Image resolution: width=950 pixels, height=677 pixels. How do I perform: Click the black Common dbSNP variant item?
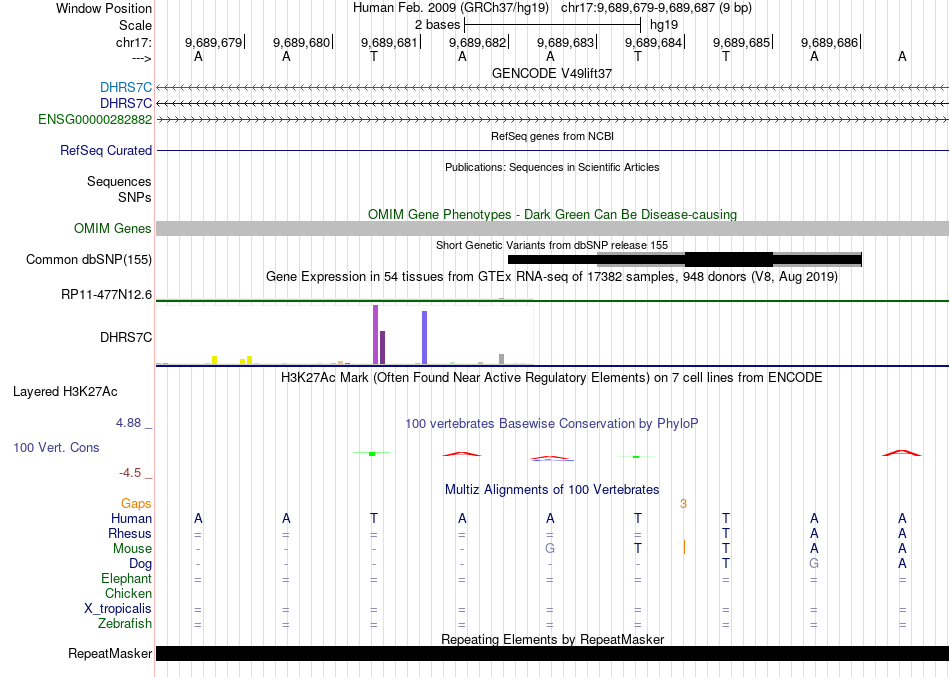[685, 259]
